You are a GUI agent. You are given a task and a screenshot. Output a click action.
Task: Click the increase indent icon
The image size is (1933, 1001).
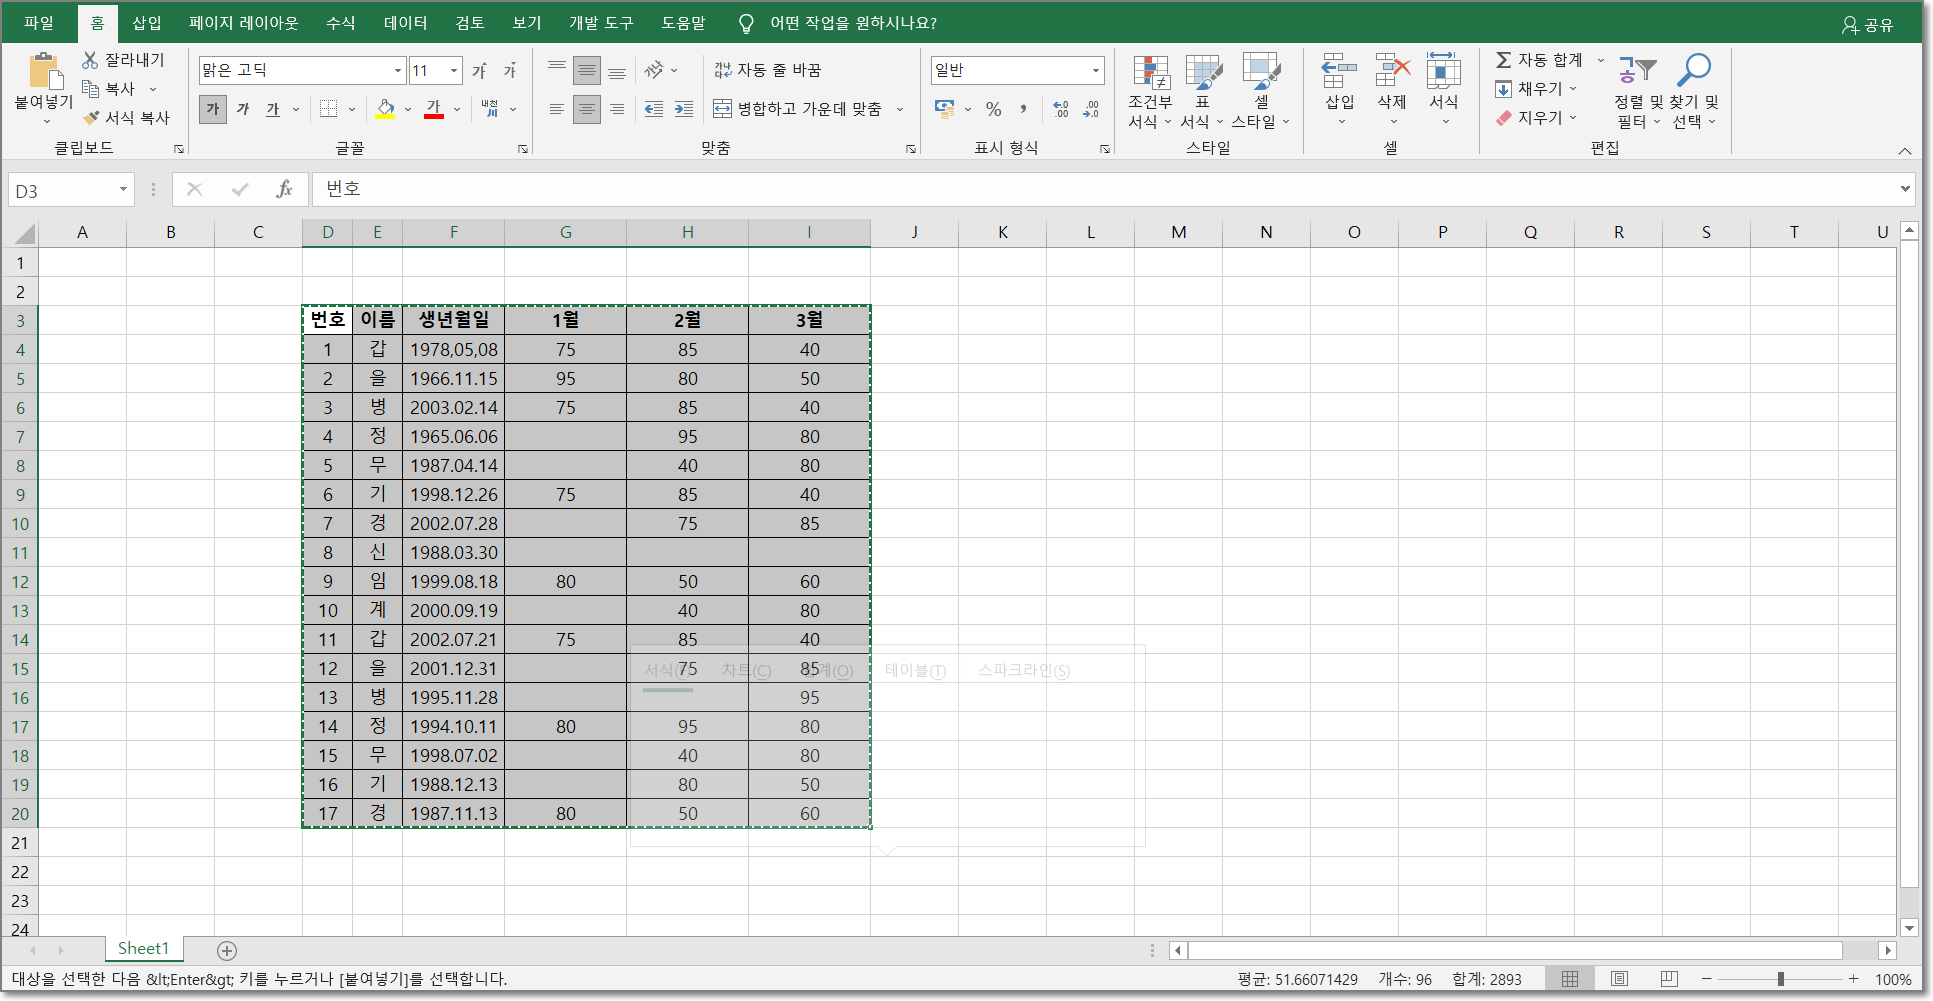click(684, 109)
